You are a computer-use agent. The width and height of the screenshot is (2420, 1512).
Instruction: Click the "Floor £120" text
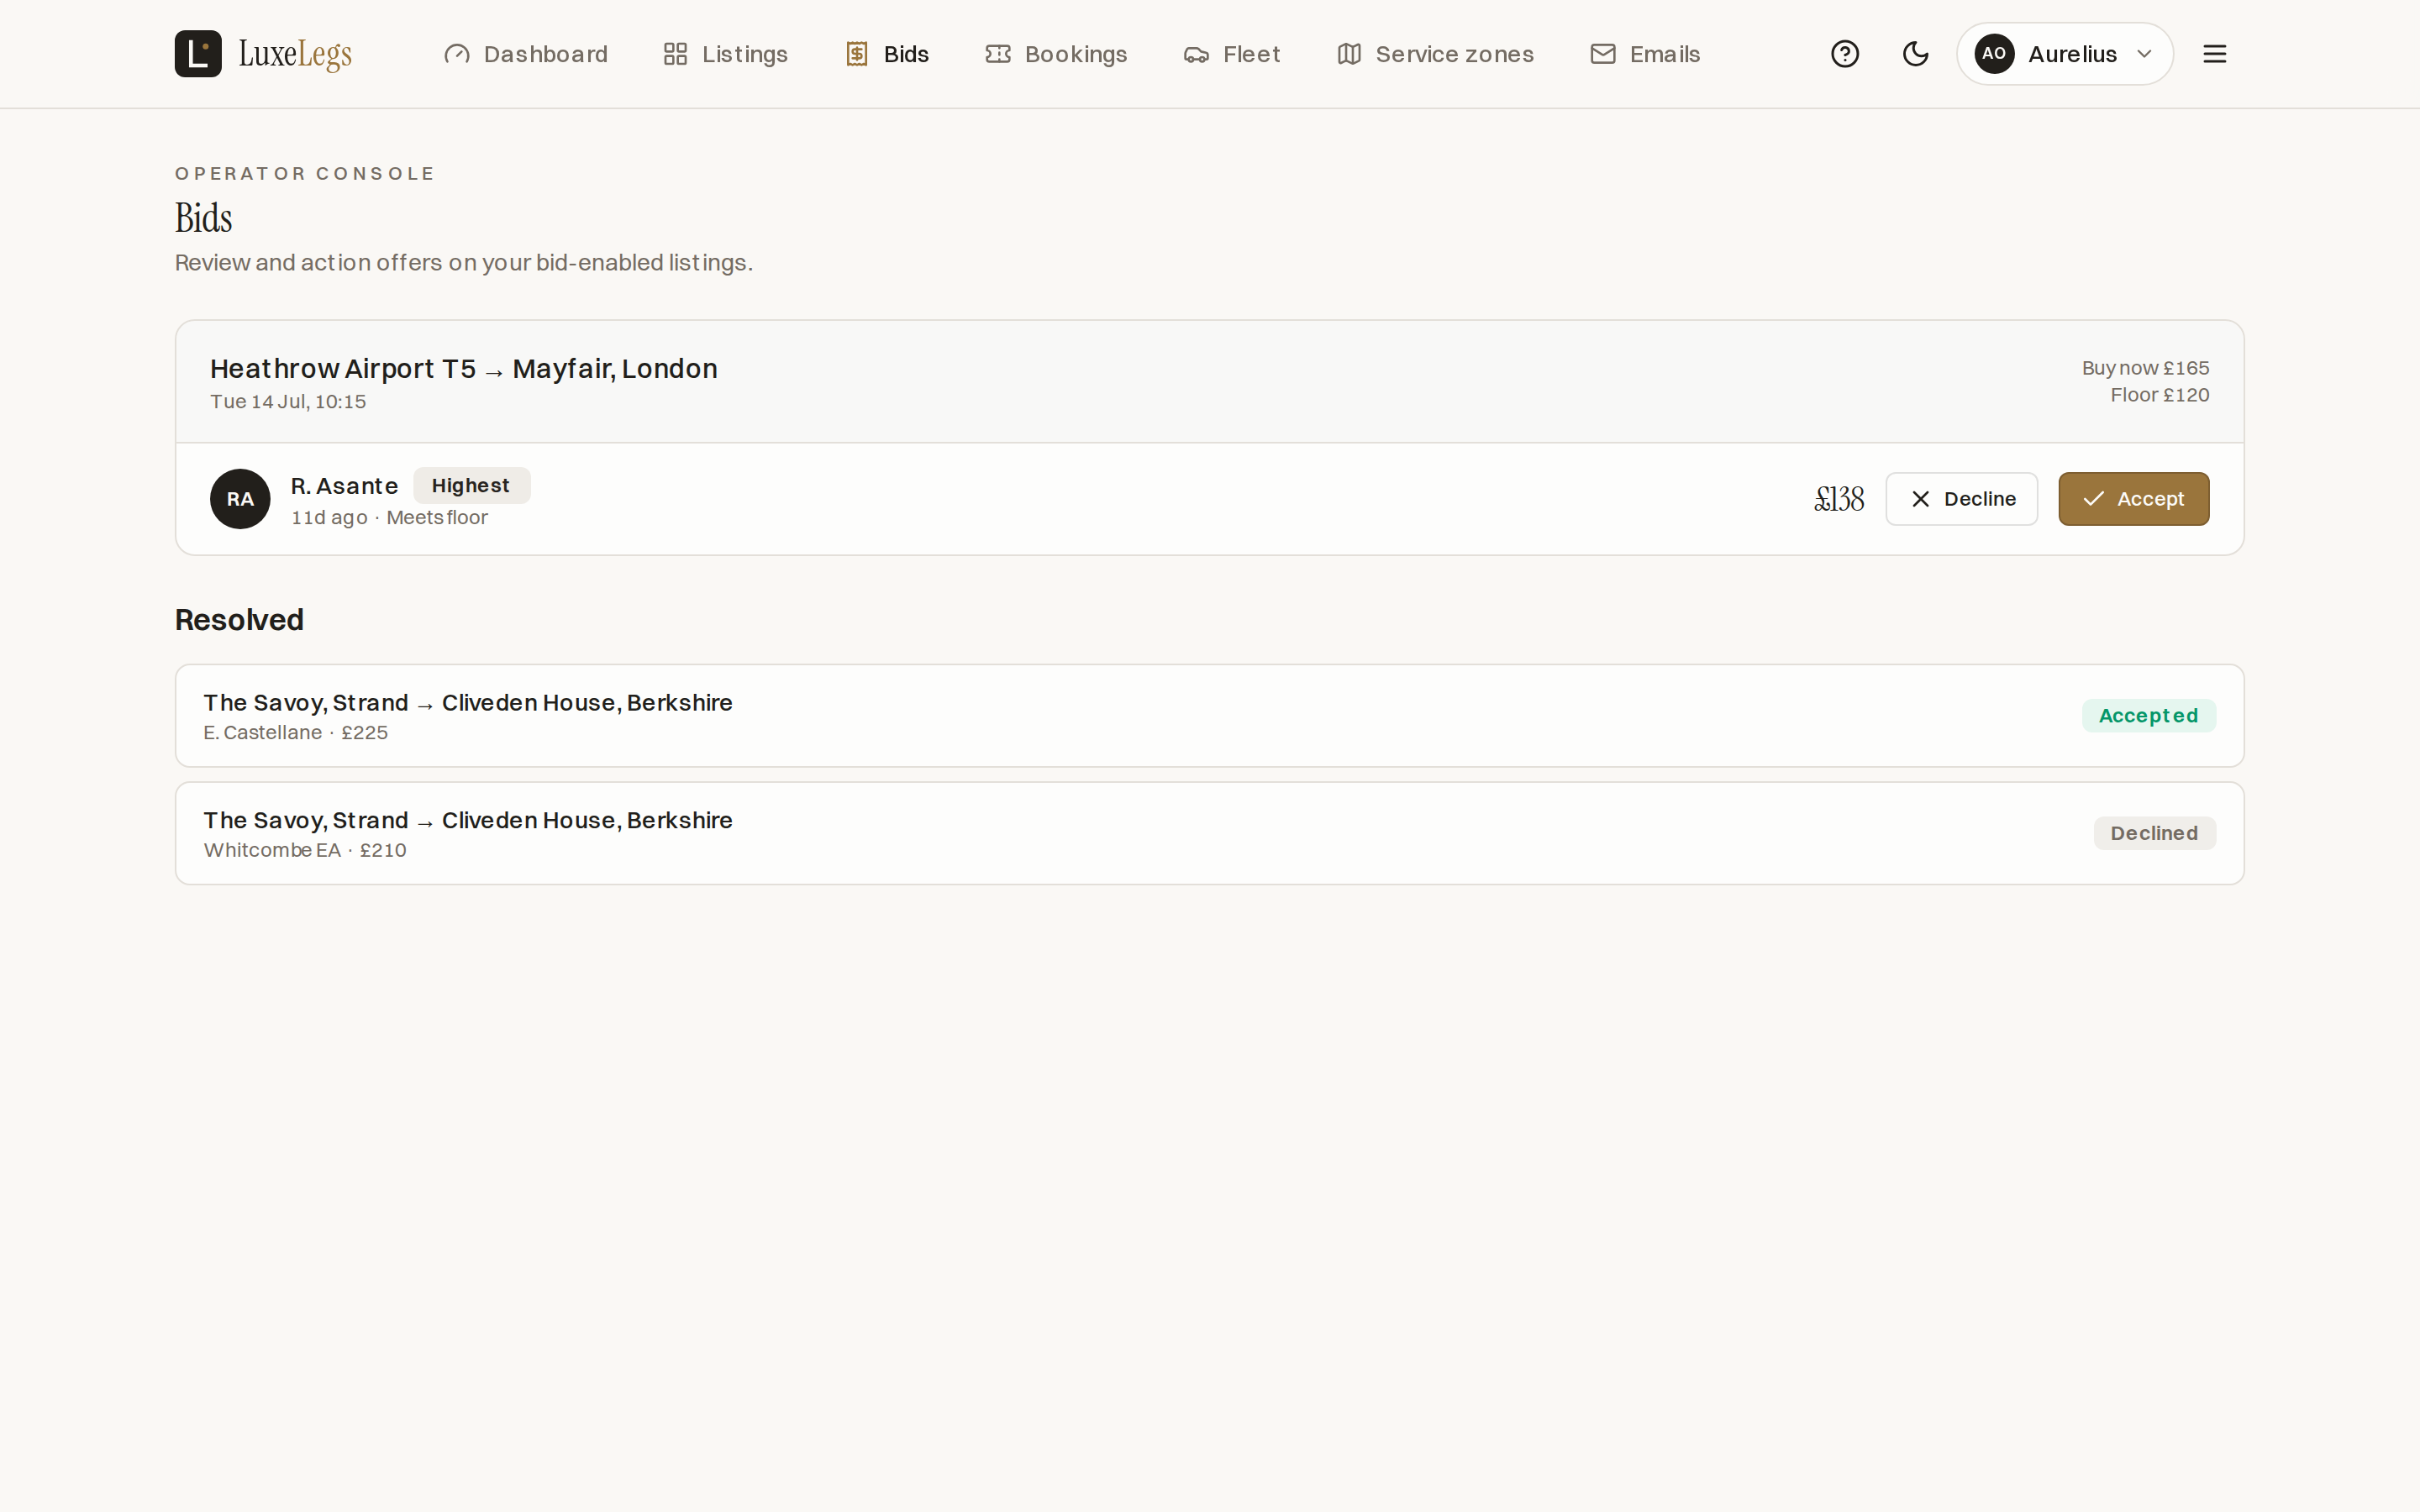click(x=2159, y=395)
